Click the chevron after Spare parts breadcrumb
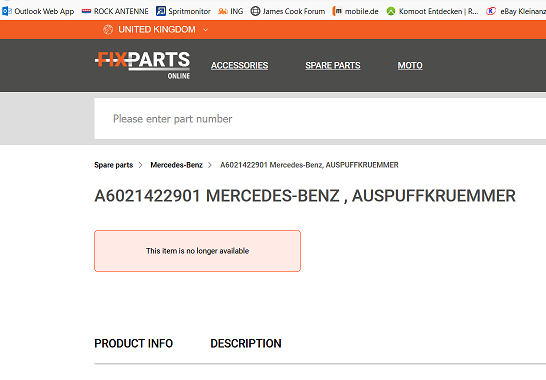546x380 pixels. click(140, 165)
